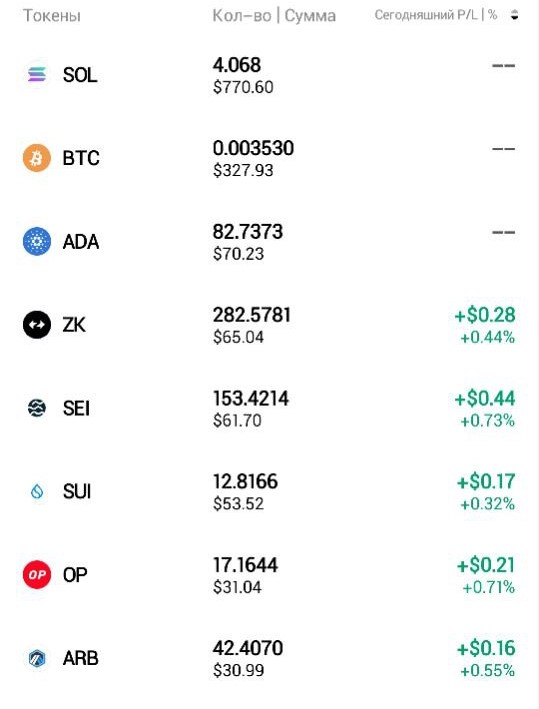The width and height of the screenshot is (539, 709).
Task: Tap the red OP token icon
Action: tap(37, 575)
